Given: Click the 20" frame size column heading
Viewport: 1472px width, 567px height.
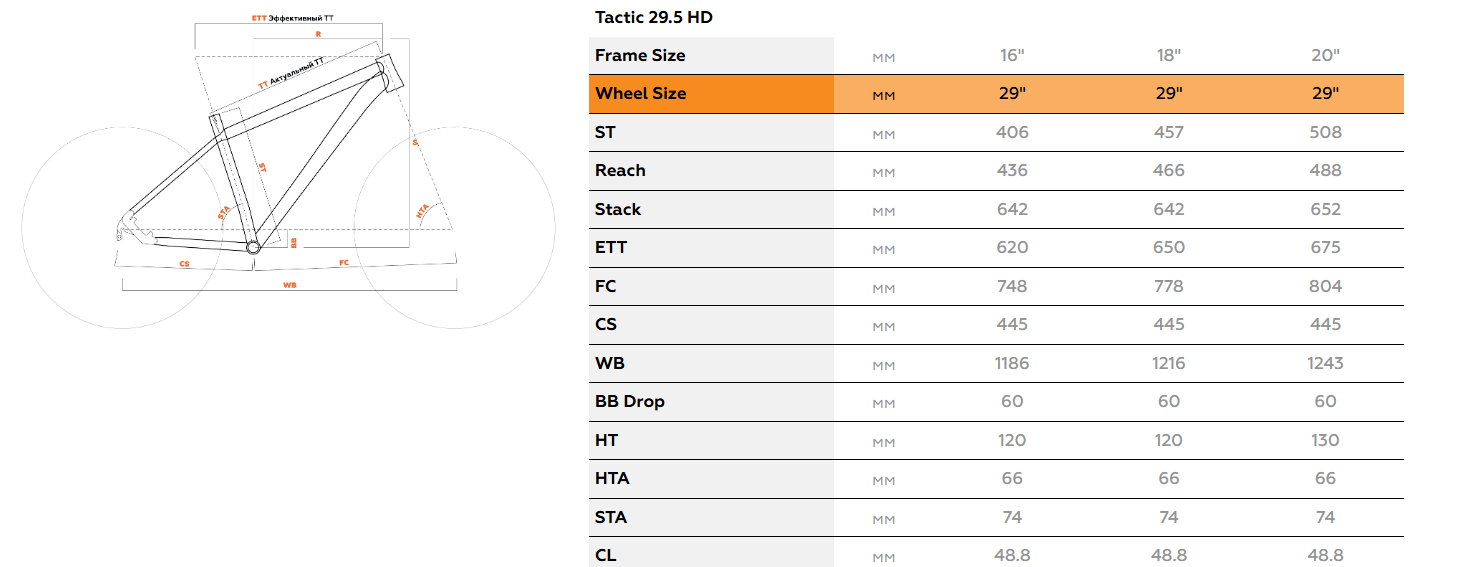Looking at the screenshot, I should (x=1325, y=55).
